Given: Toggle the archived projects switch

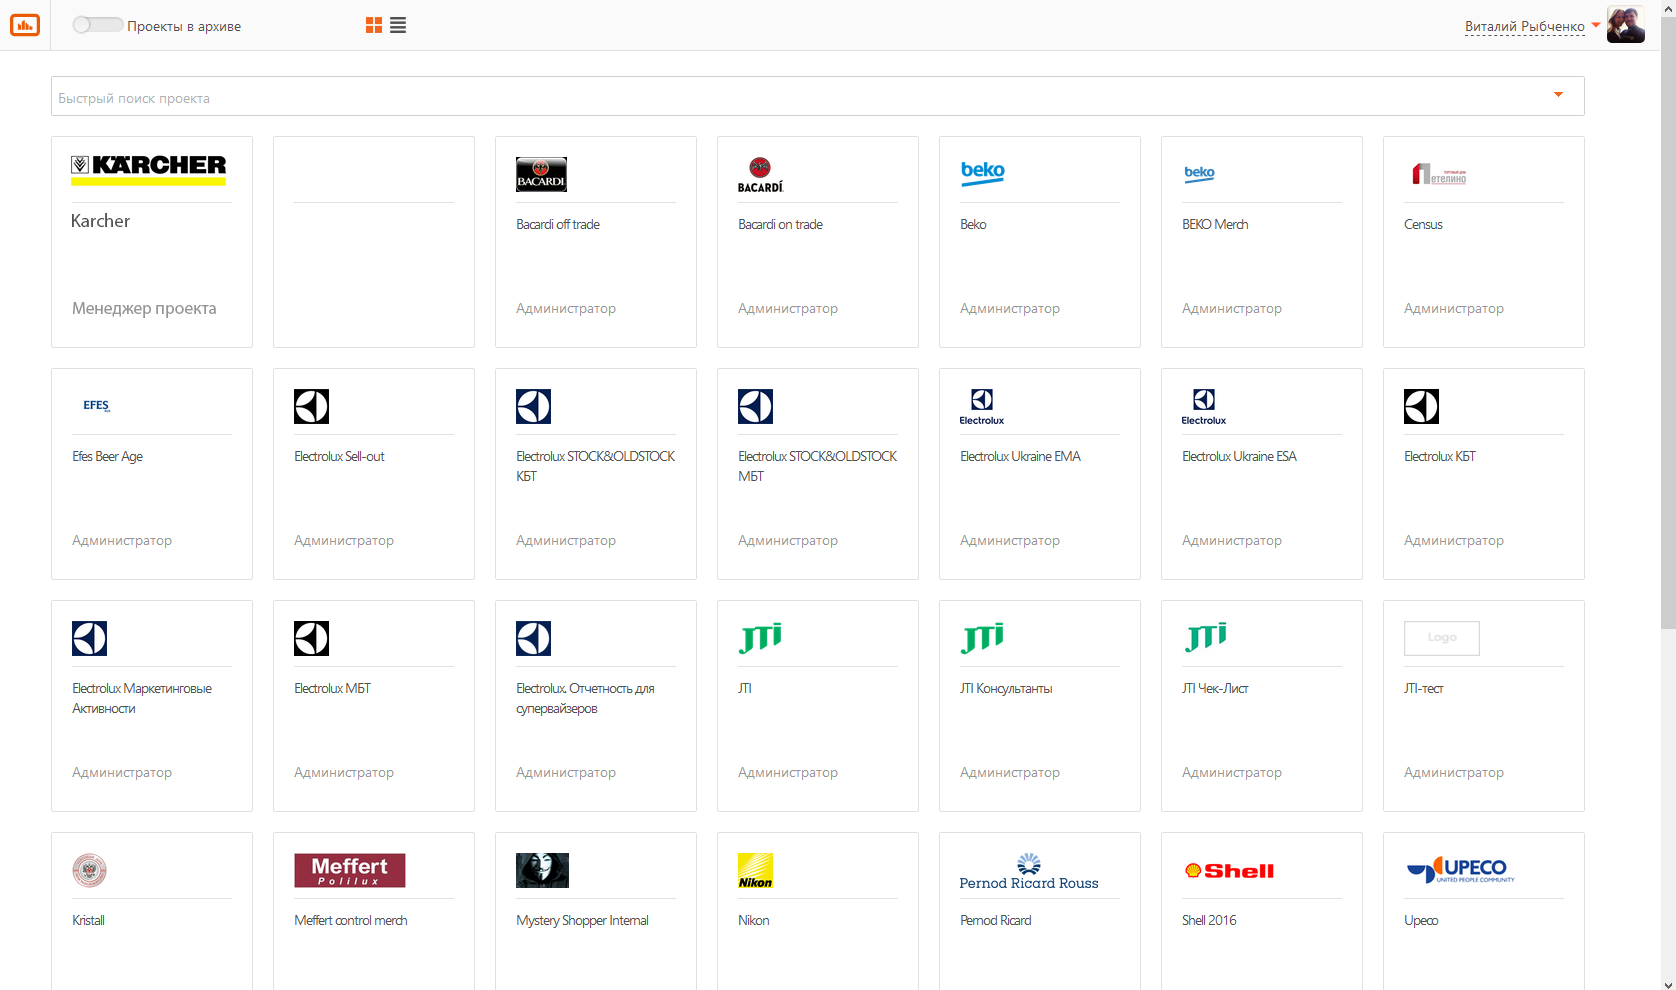Looking at the screenshot, I should (97, 25).
